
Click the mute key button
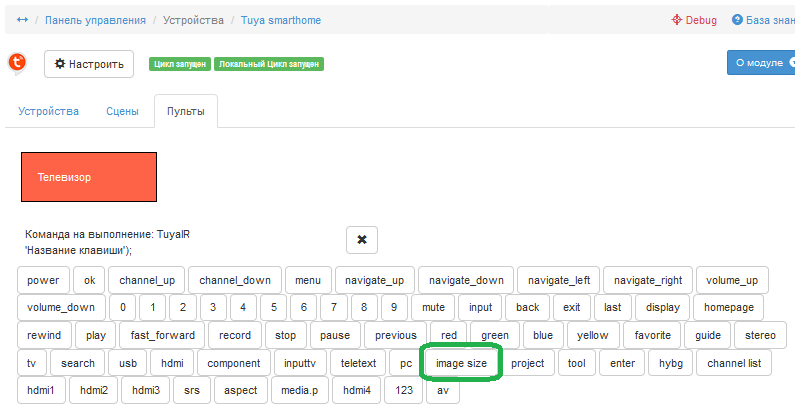point(433,307)
